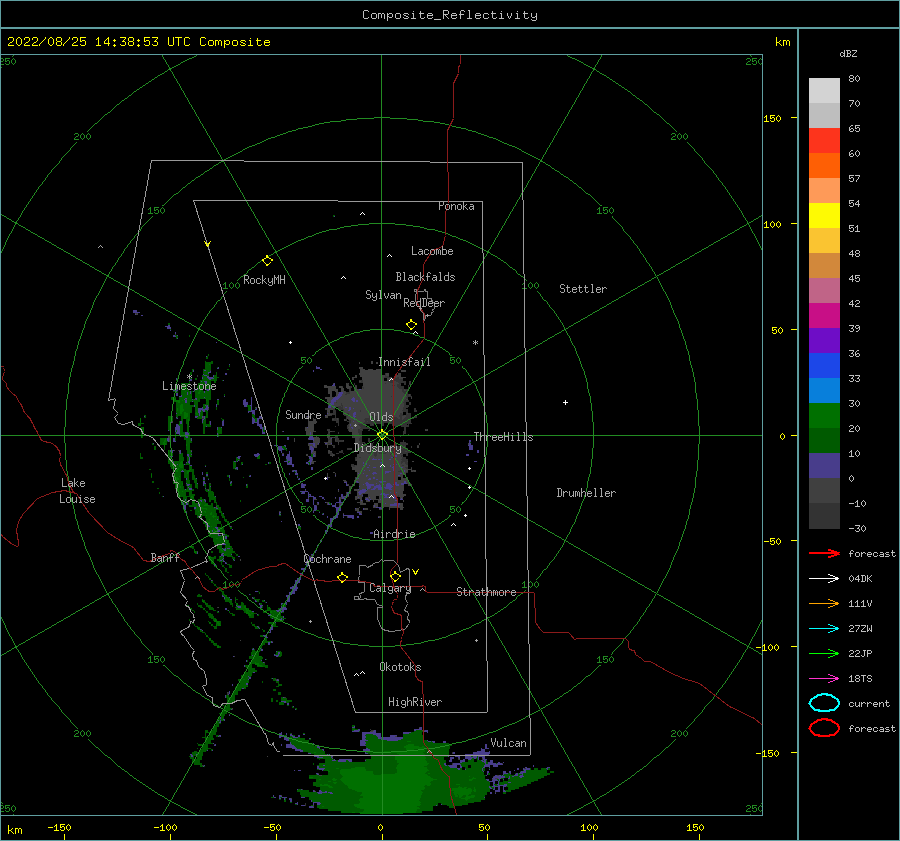Click the green 22JP arrow icon
The image size is (900, 841).
824,653
